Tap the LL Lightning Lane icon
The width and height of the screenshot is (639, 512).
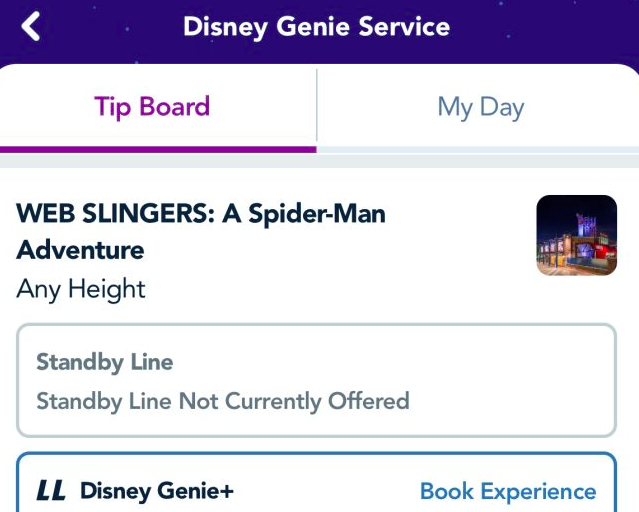pos(51,491)
